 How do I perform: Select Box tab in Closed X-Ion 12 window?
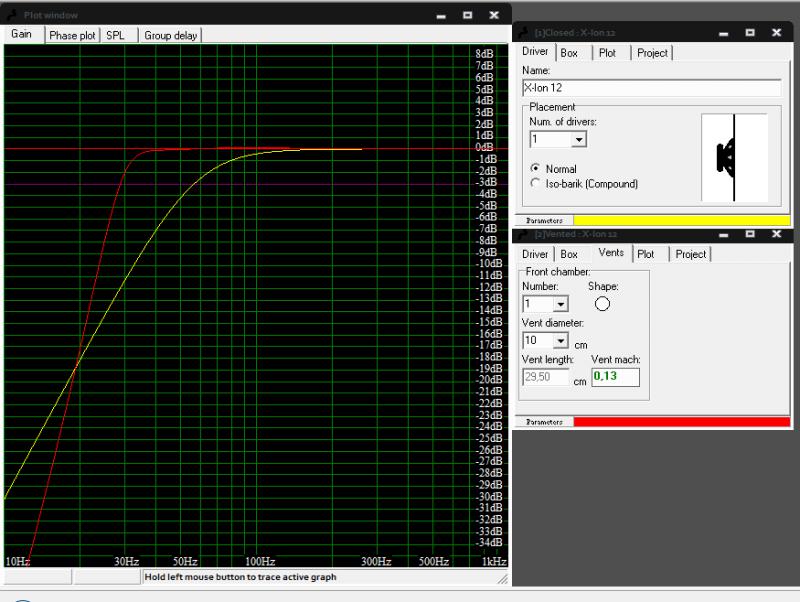(569, 53)
